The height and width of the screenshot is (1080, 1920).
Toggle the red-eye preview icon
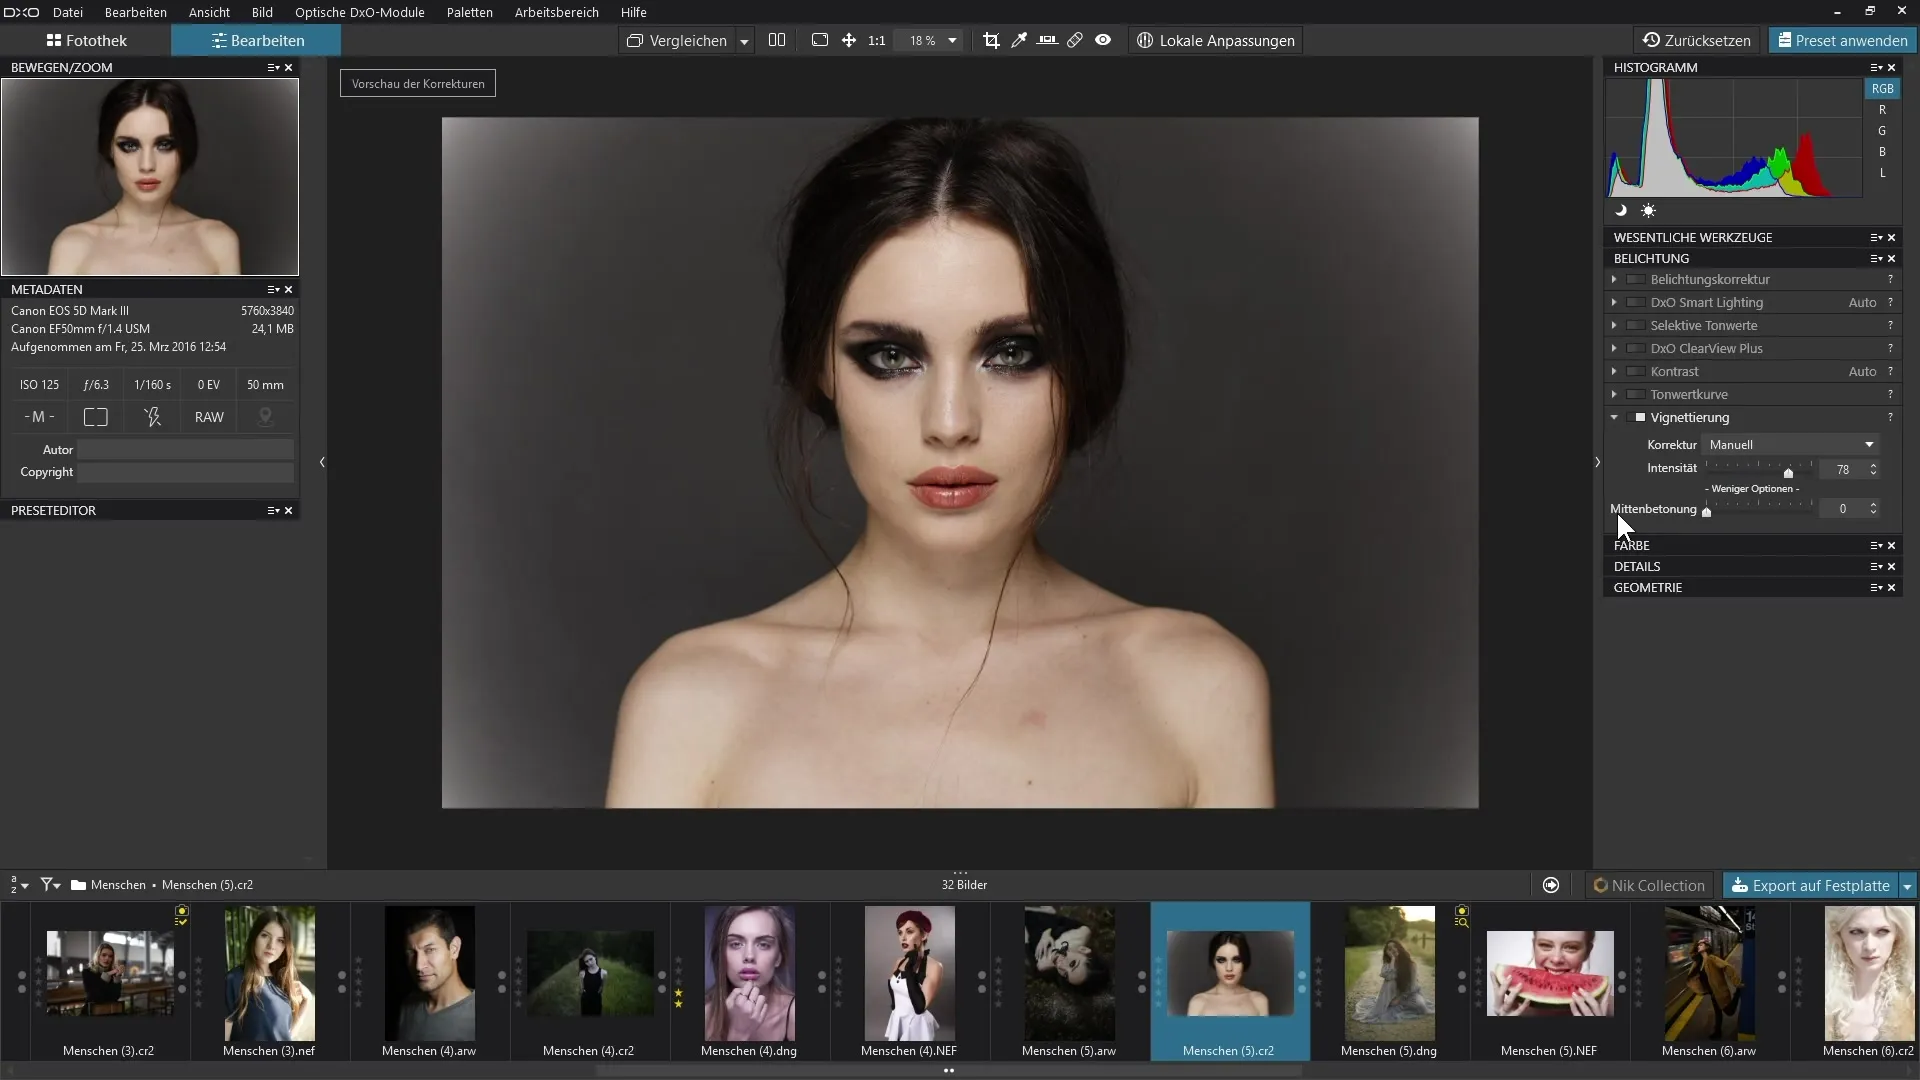click(1103, 41)
